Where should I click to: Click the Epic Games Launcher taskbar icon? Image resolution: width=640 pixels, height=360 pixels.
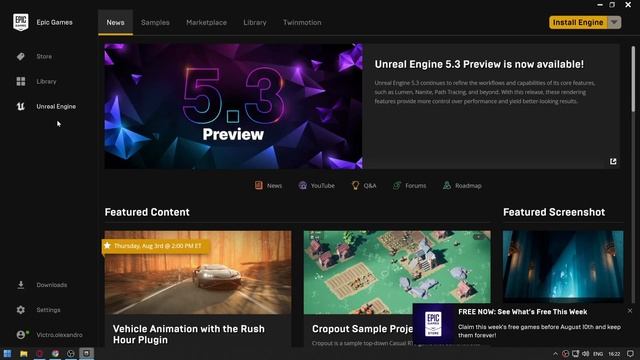(86, 353)
